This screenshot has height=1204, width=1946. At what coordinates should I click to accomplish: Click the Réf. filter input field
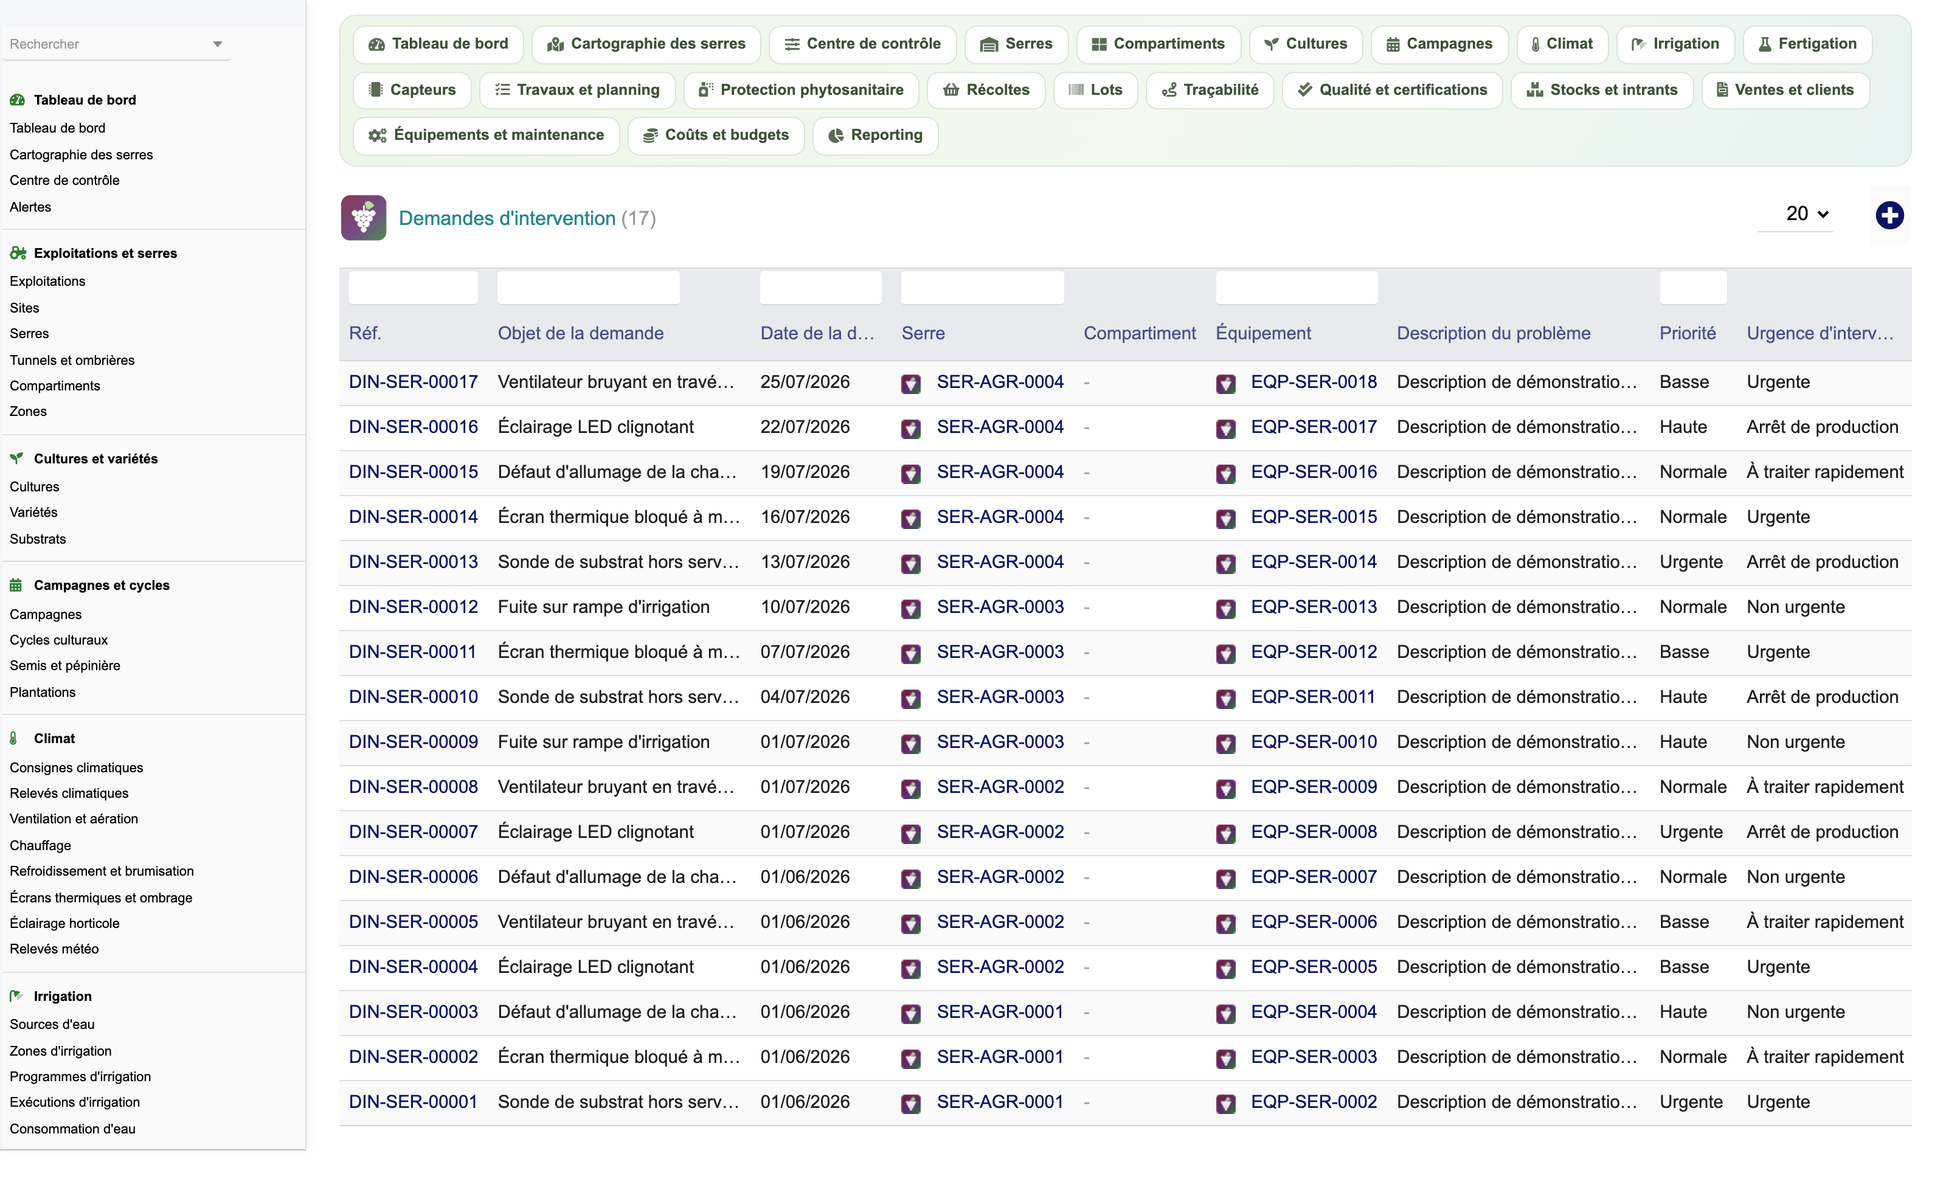click(x=413, y=288)
